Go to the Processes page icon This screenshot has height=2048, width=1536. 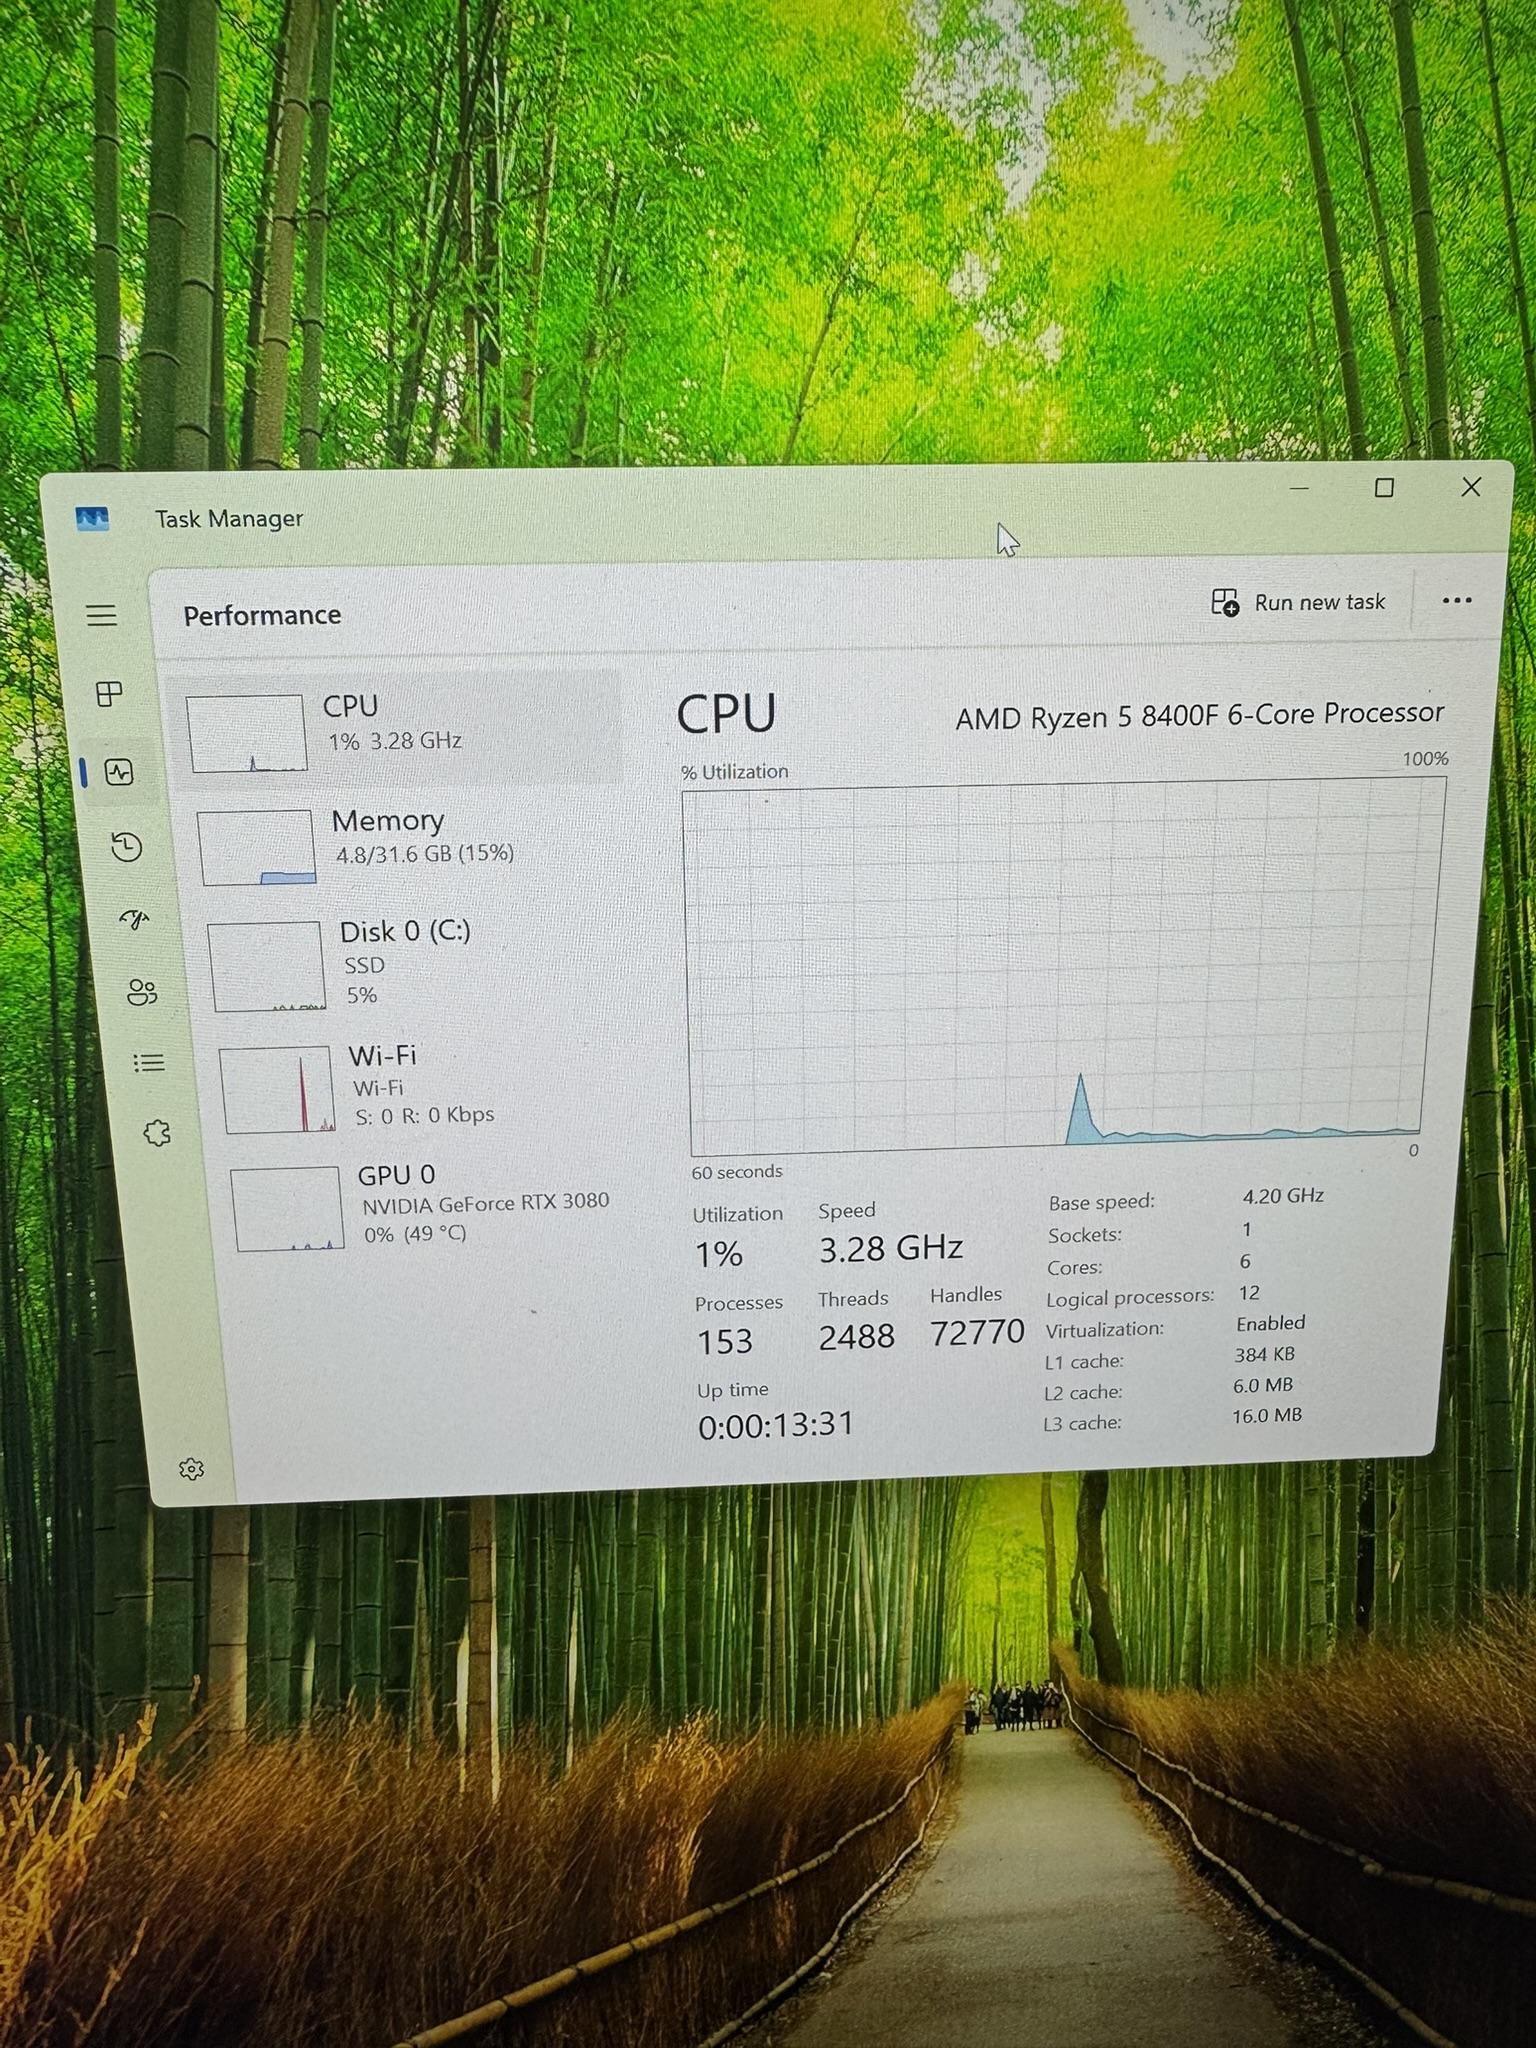click(x=109, y=693)
